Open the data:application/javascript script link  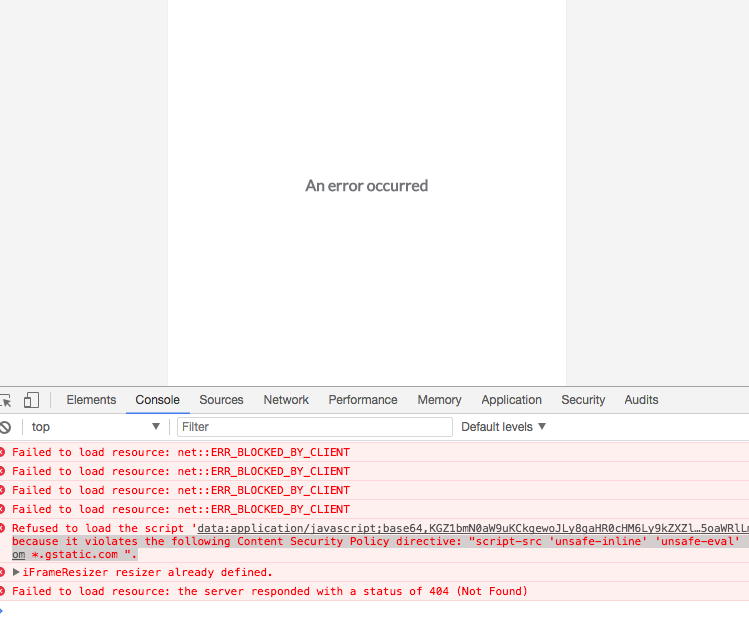tap(473, 528)
